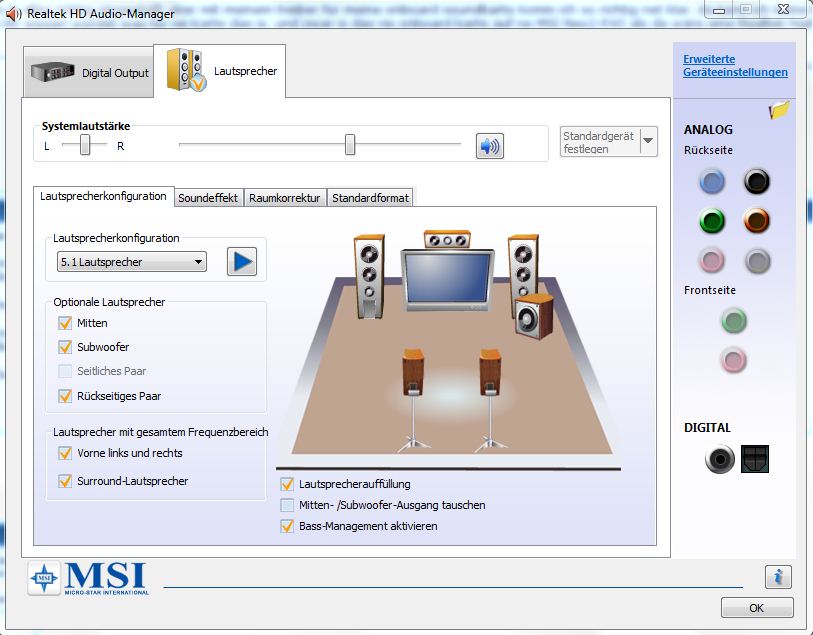Viewport: 813px width, 635px height.
Task: Uncheck the Subwoofer checkbox
Action: (65, 347)
